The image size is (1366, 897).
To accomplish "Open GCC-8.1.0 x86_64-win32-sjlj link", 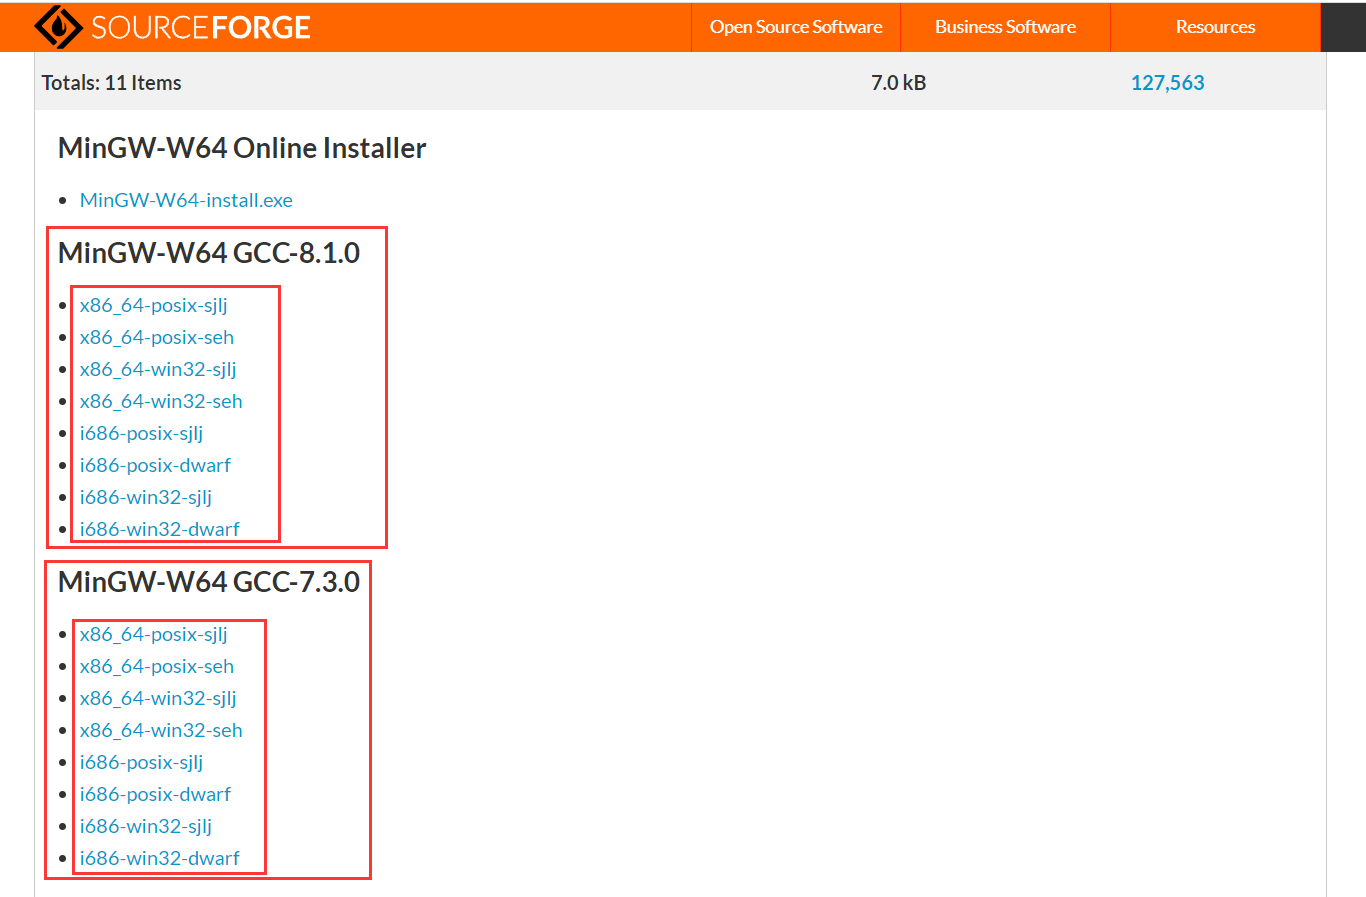I will 158,369.
